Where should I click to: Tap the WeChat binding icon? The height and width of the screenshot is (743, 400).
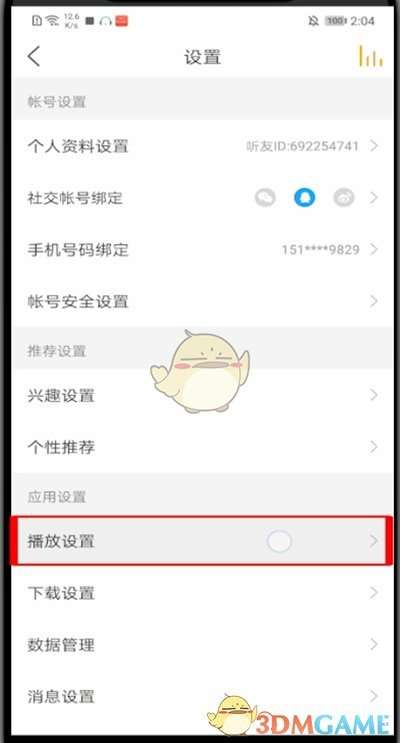coord(265,198)
